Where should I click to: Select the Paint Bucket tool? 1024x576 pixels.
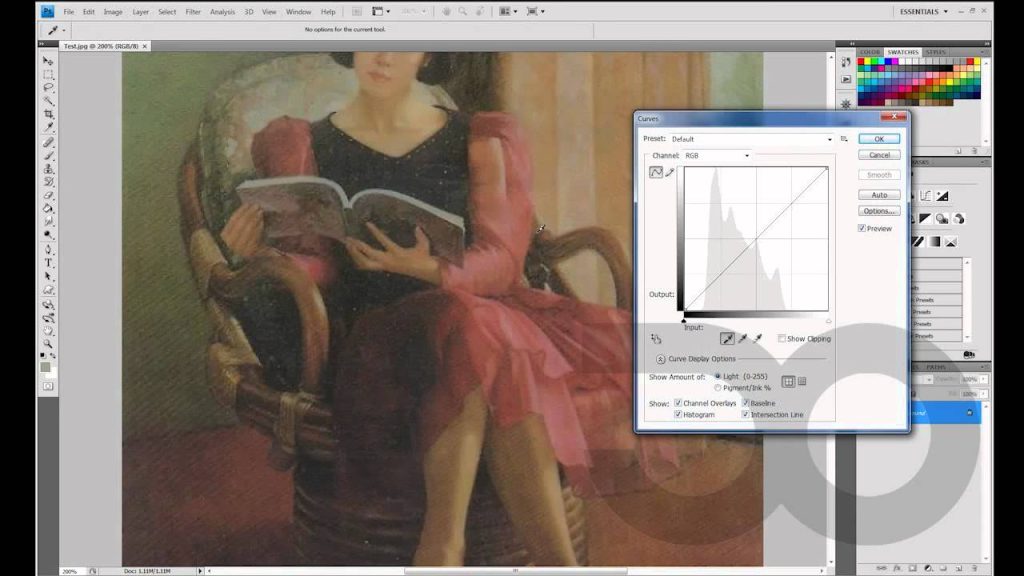48,208
